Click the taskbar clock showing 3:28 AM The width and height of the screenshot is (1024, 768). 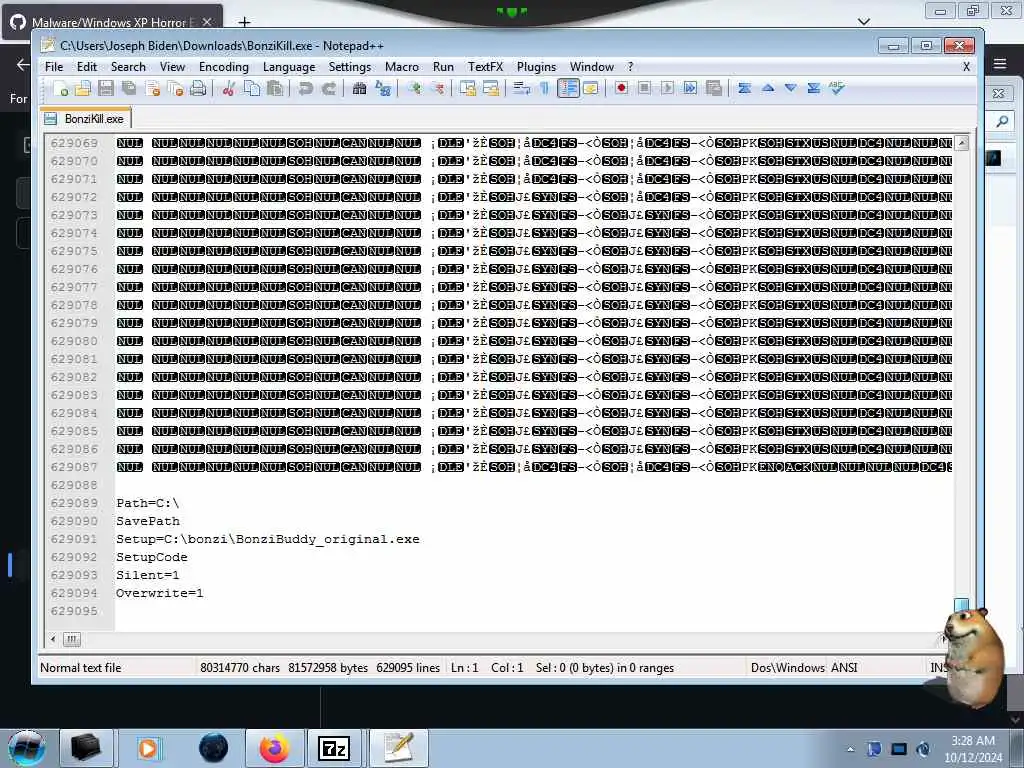click(973, 749)
